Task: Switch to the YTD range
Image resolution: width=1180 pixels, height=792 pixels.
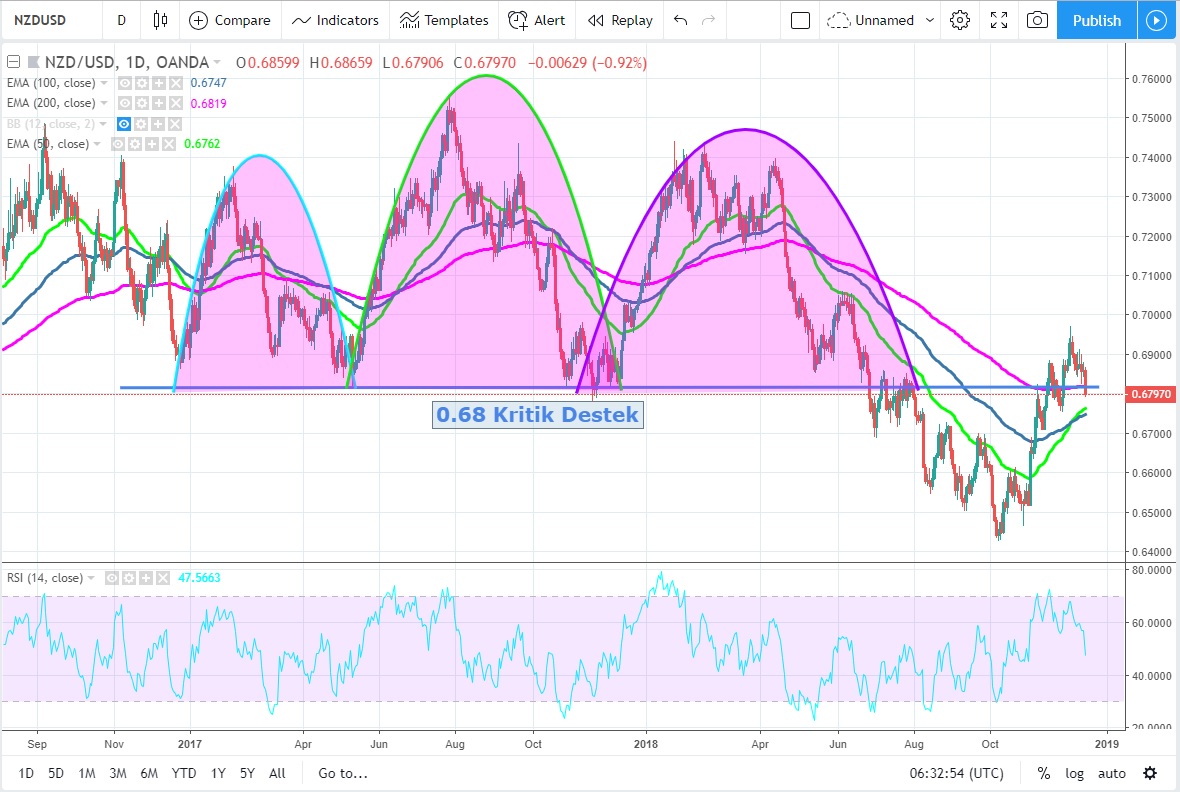Action: coord(184,773)
